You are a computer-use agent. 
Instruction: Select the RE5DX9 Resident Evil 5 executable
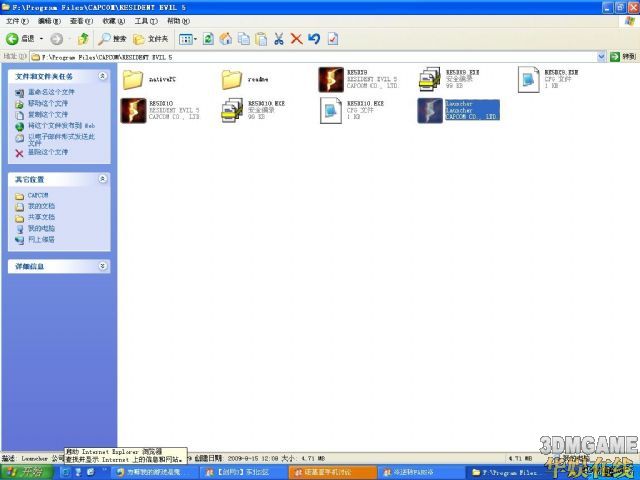click(358, 79)
